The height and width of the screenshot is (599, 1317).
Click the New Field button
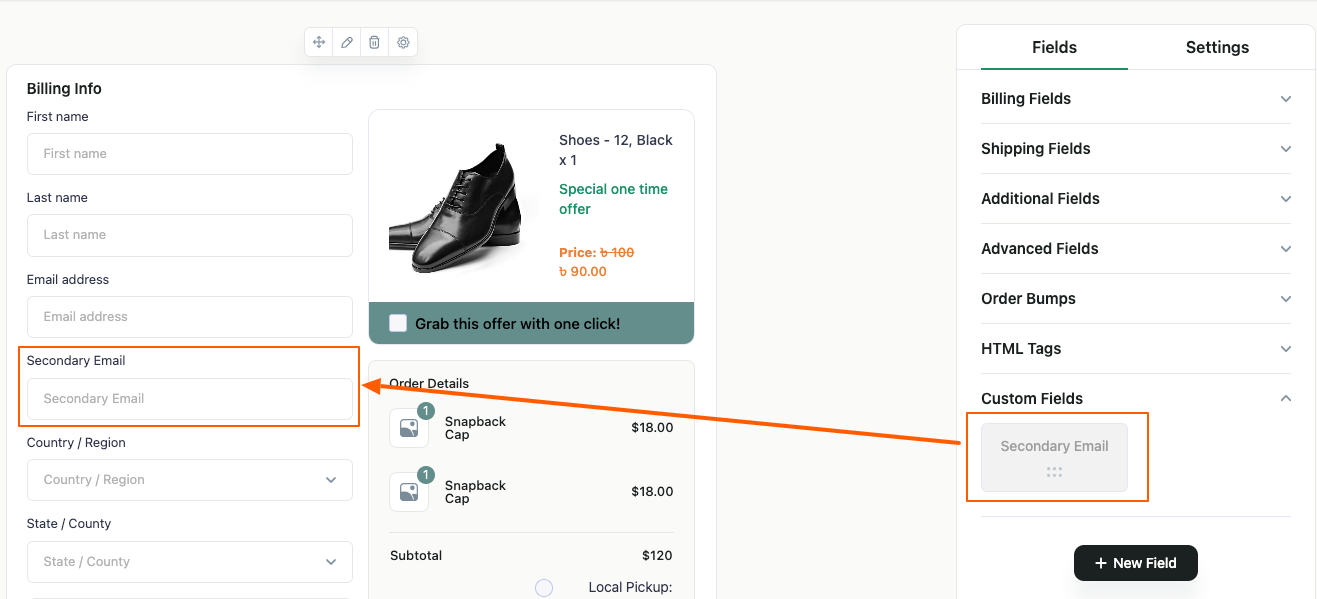[x=1135, y=563]
